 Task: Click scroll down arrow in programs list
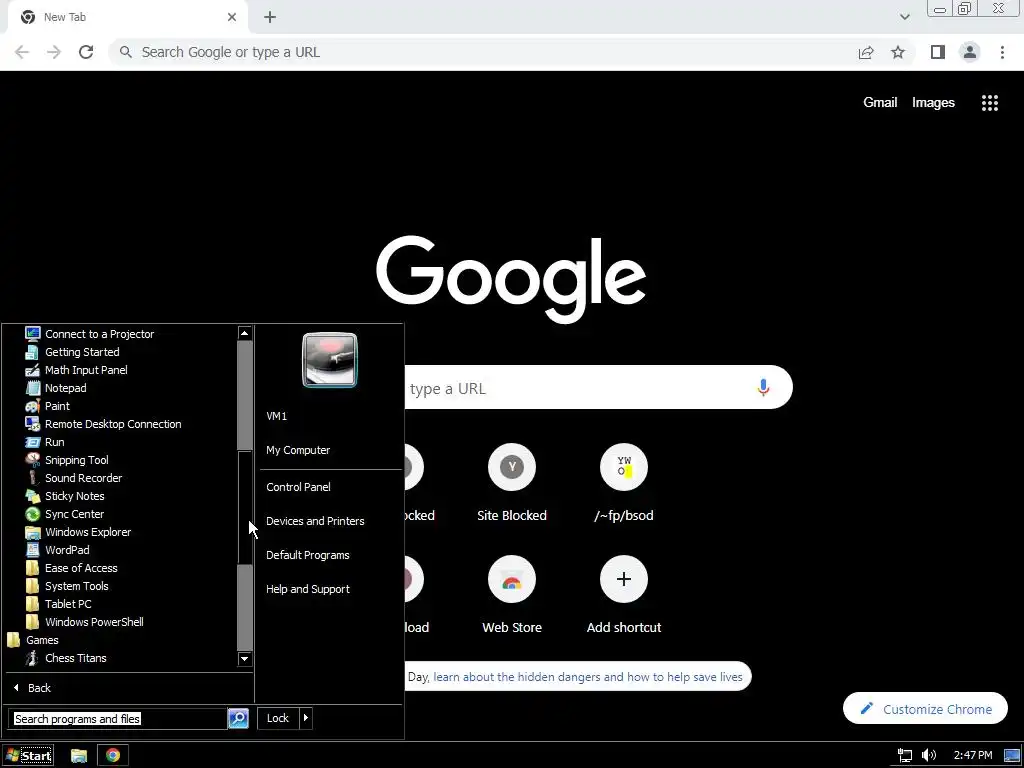[x=245, y=659]
